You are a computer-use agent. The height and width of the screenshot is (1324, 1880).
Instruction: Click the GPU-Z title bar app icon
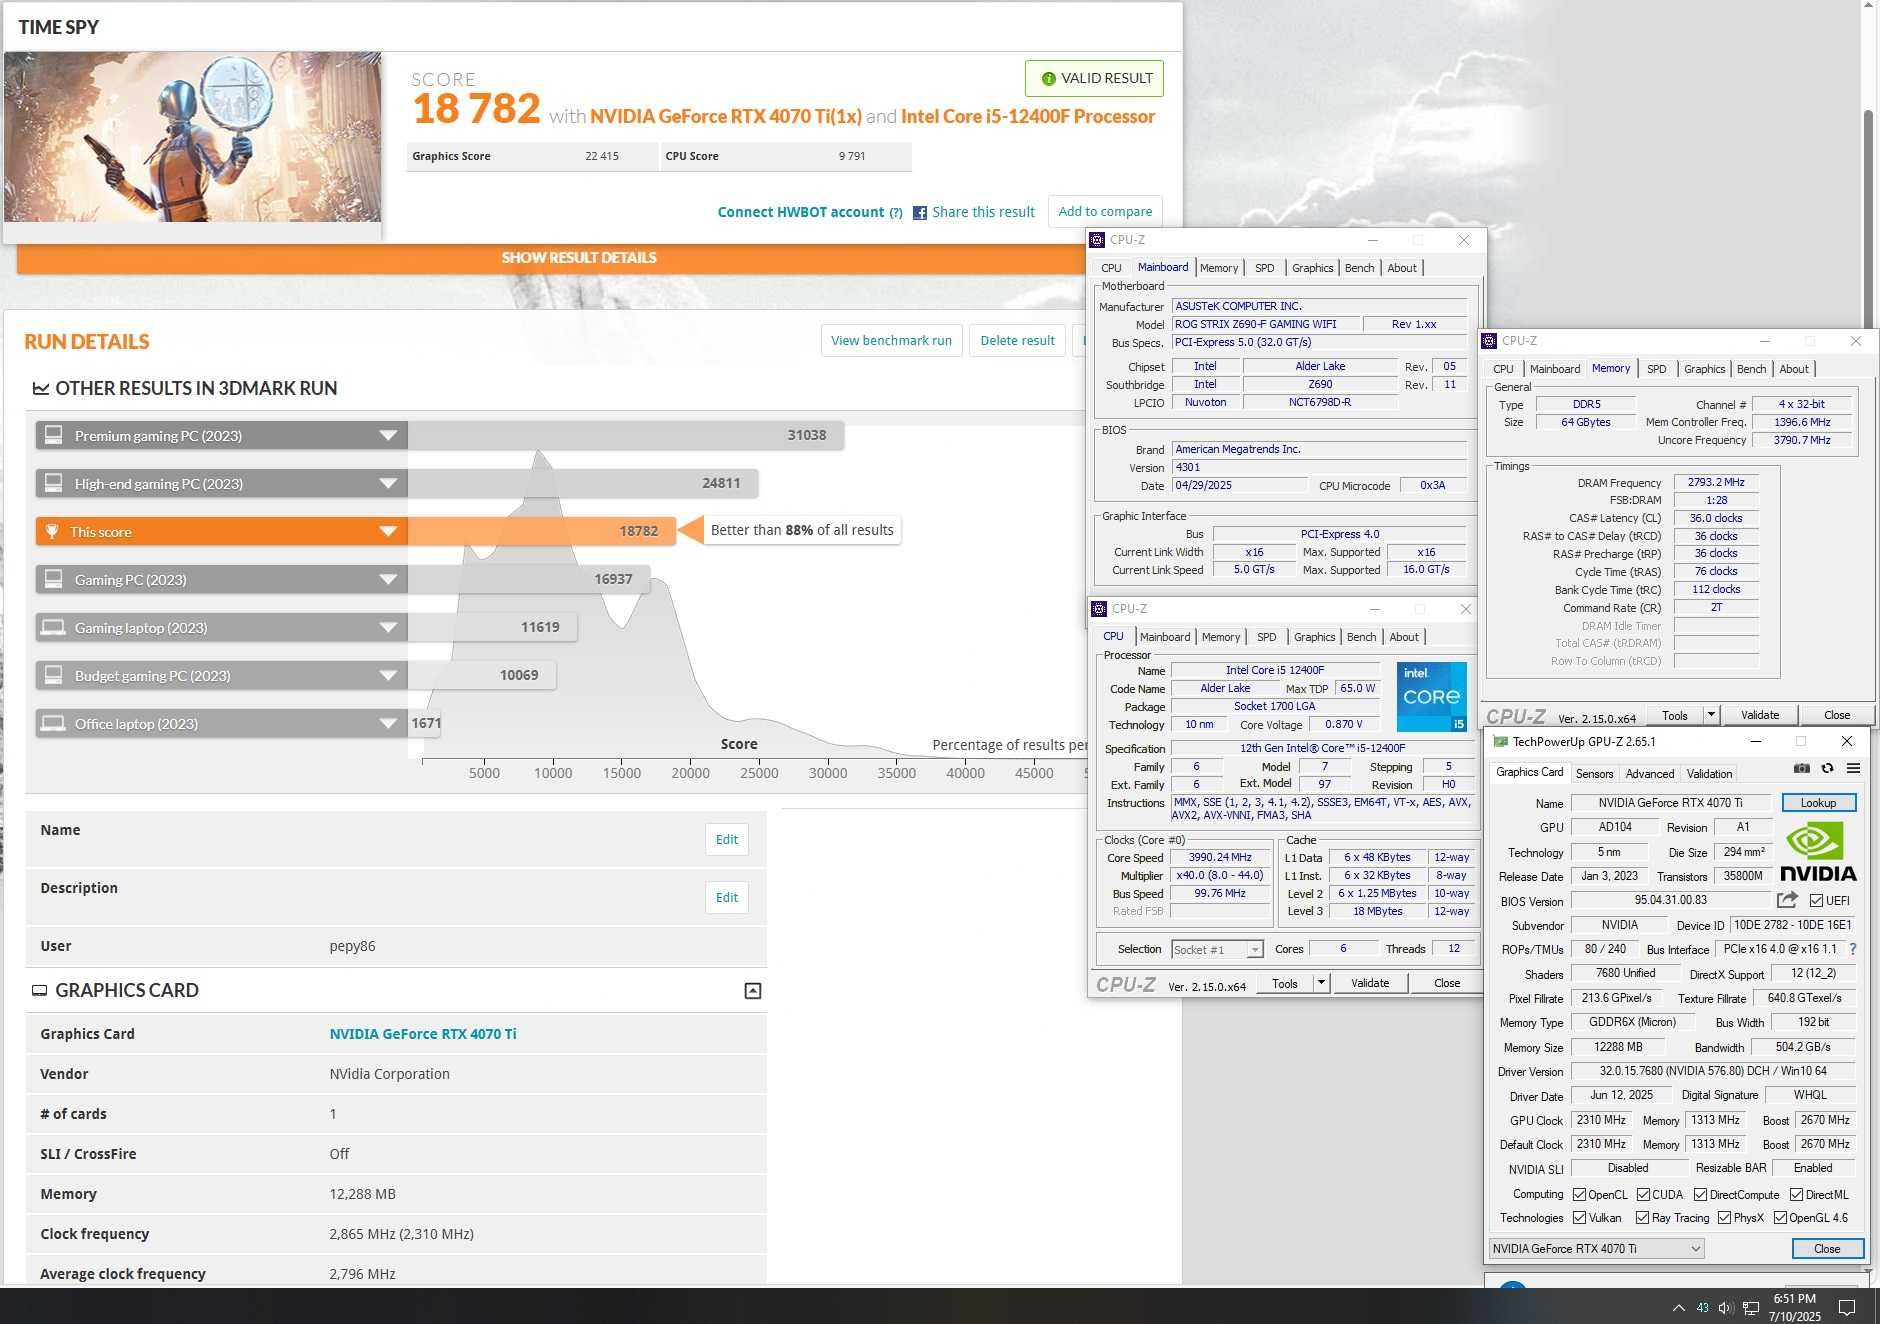[1500, 741]
